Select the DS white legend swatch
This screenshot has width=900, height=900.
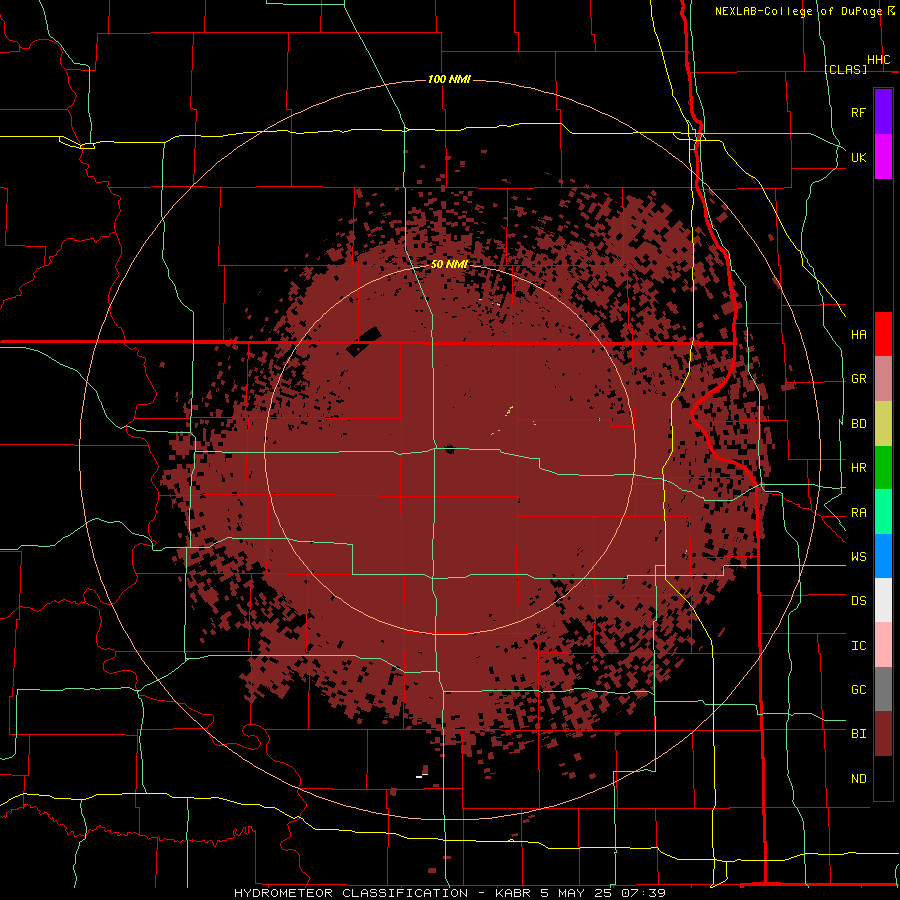coord(883,600)
